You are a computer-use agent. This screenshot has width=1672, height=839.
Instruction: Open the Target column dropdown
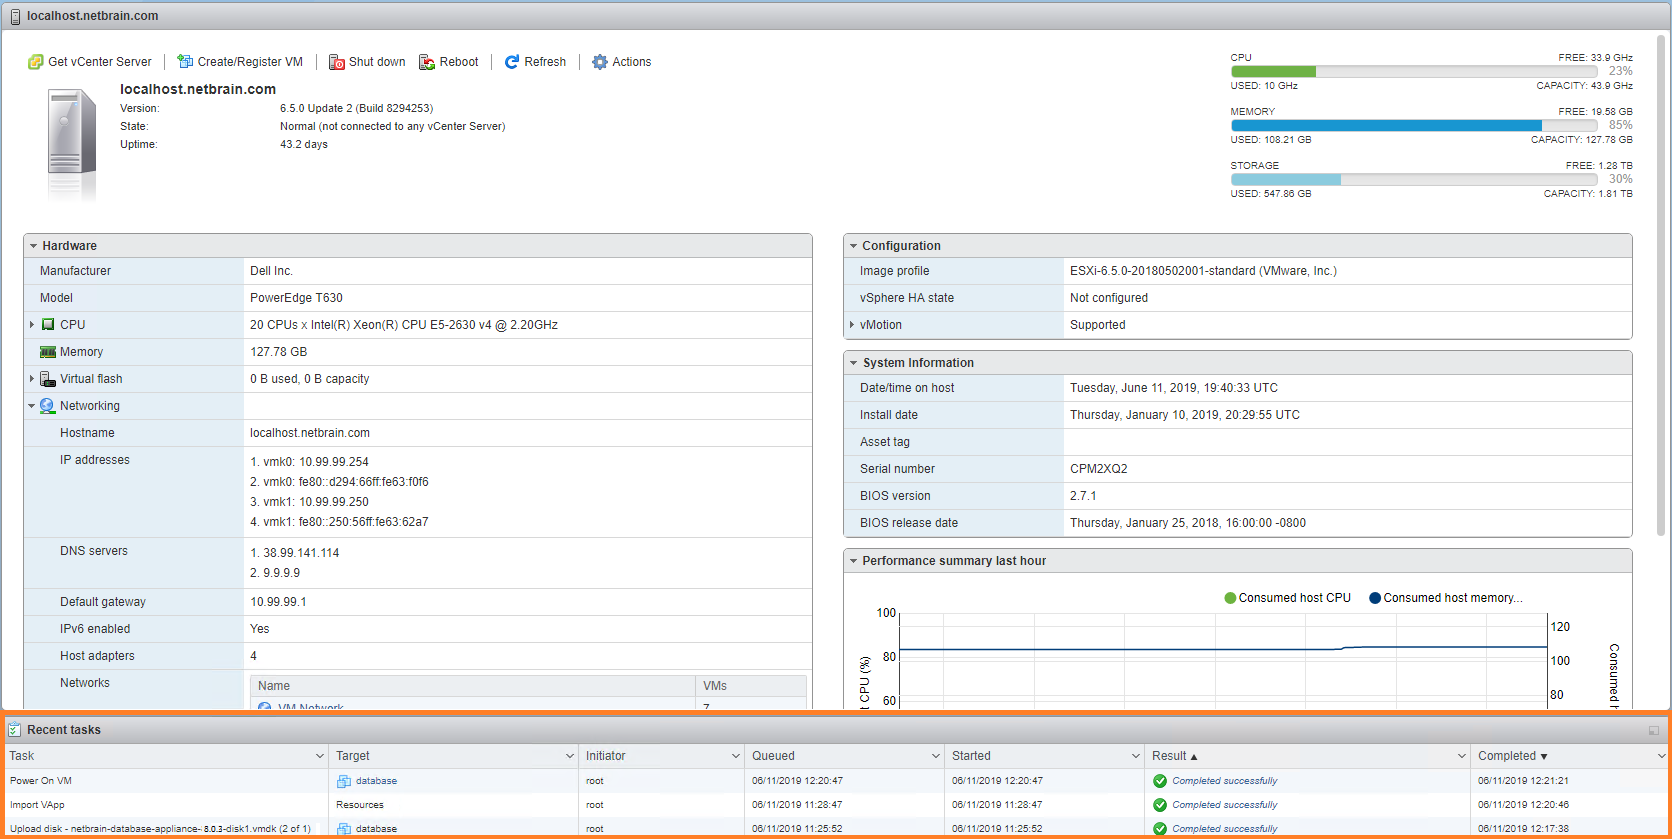click(570, 756)
